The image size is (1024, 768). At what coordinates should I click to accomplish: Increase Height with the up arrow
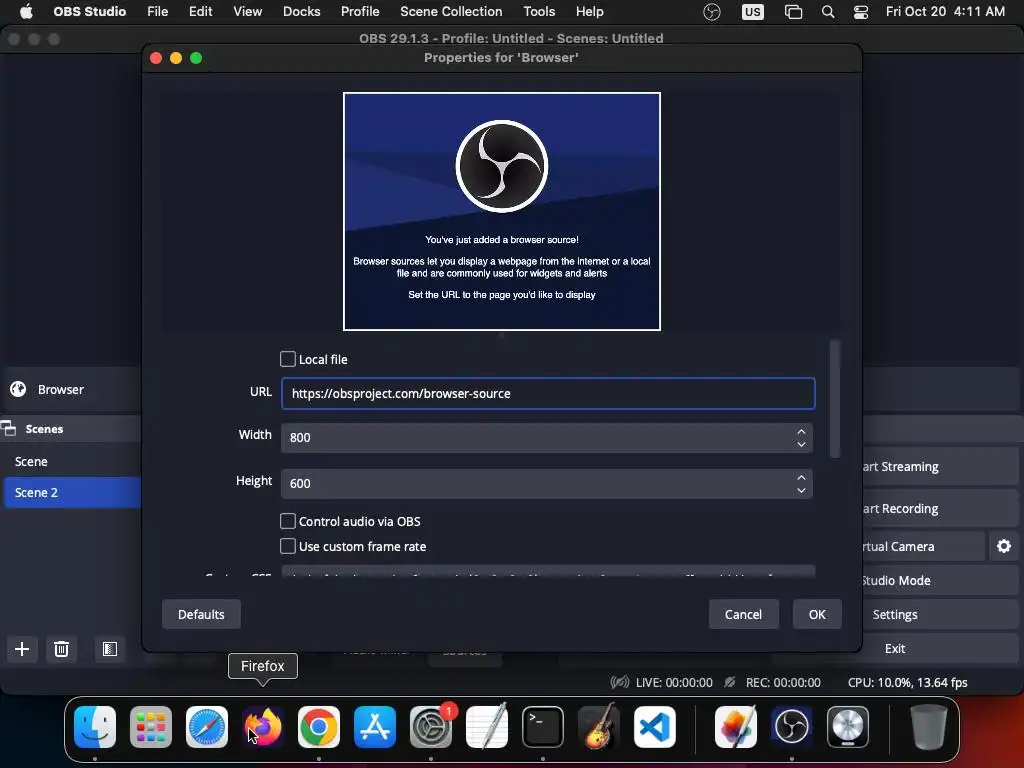pos(801,477)
